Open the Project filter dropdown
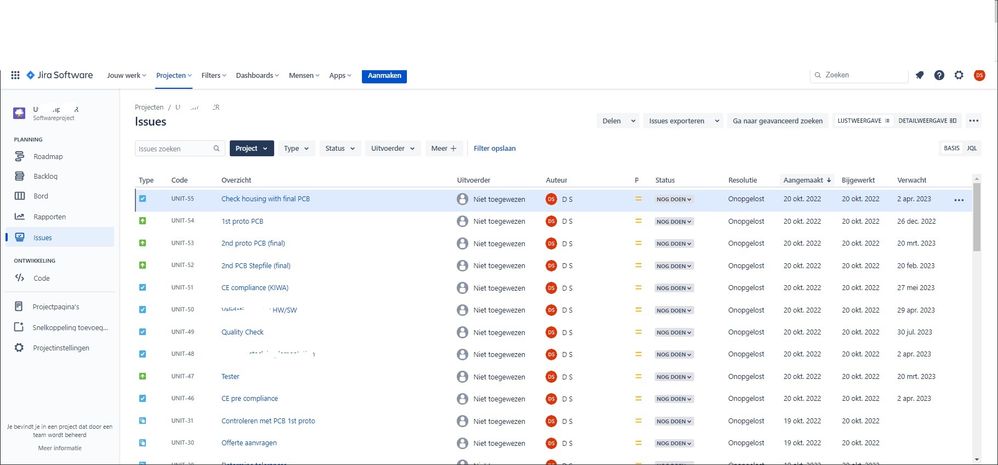This screenshot has height=465, width=998. coord(252,148)
